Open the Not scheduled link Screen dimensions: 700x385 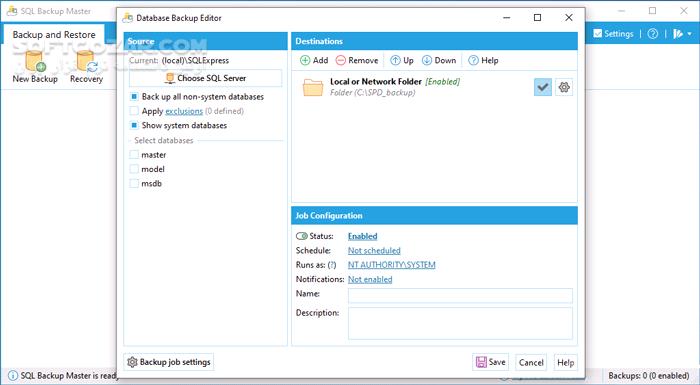(x=374, y=251)
